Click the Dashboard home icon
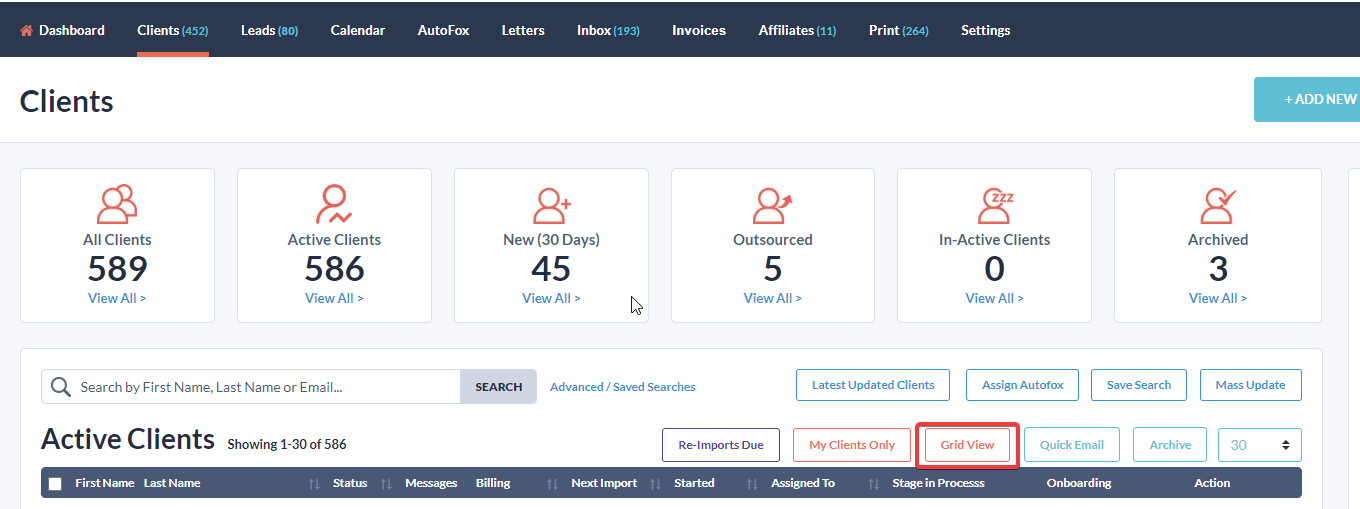The width and height of the screenshot is (1360, 509). 26,31
